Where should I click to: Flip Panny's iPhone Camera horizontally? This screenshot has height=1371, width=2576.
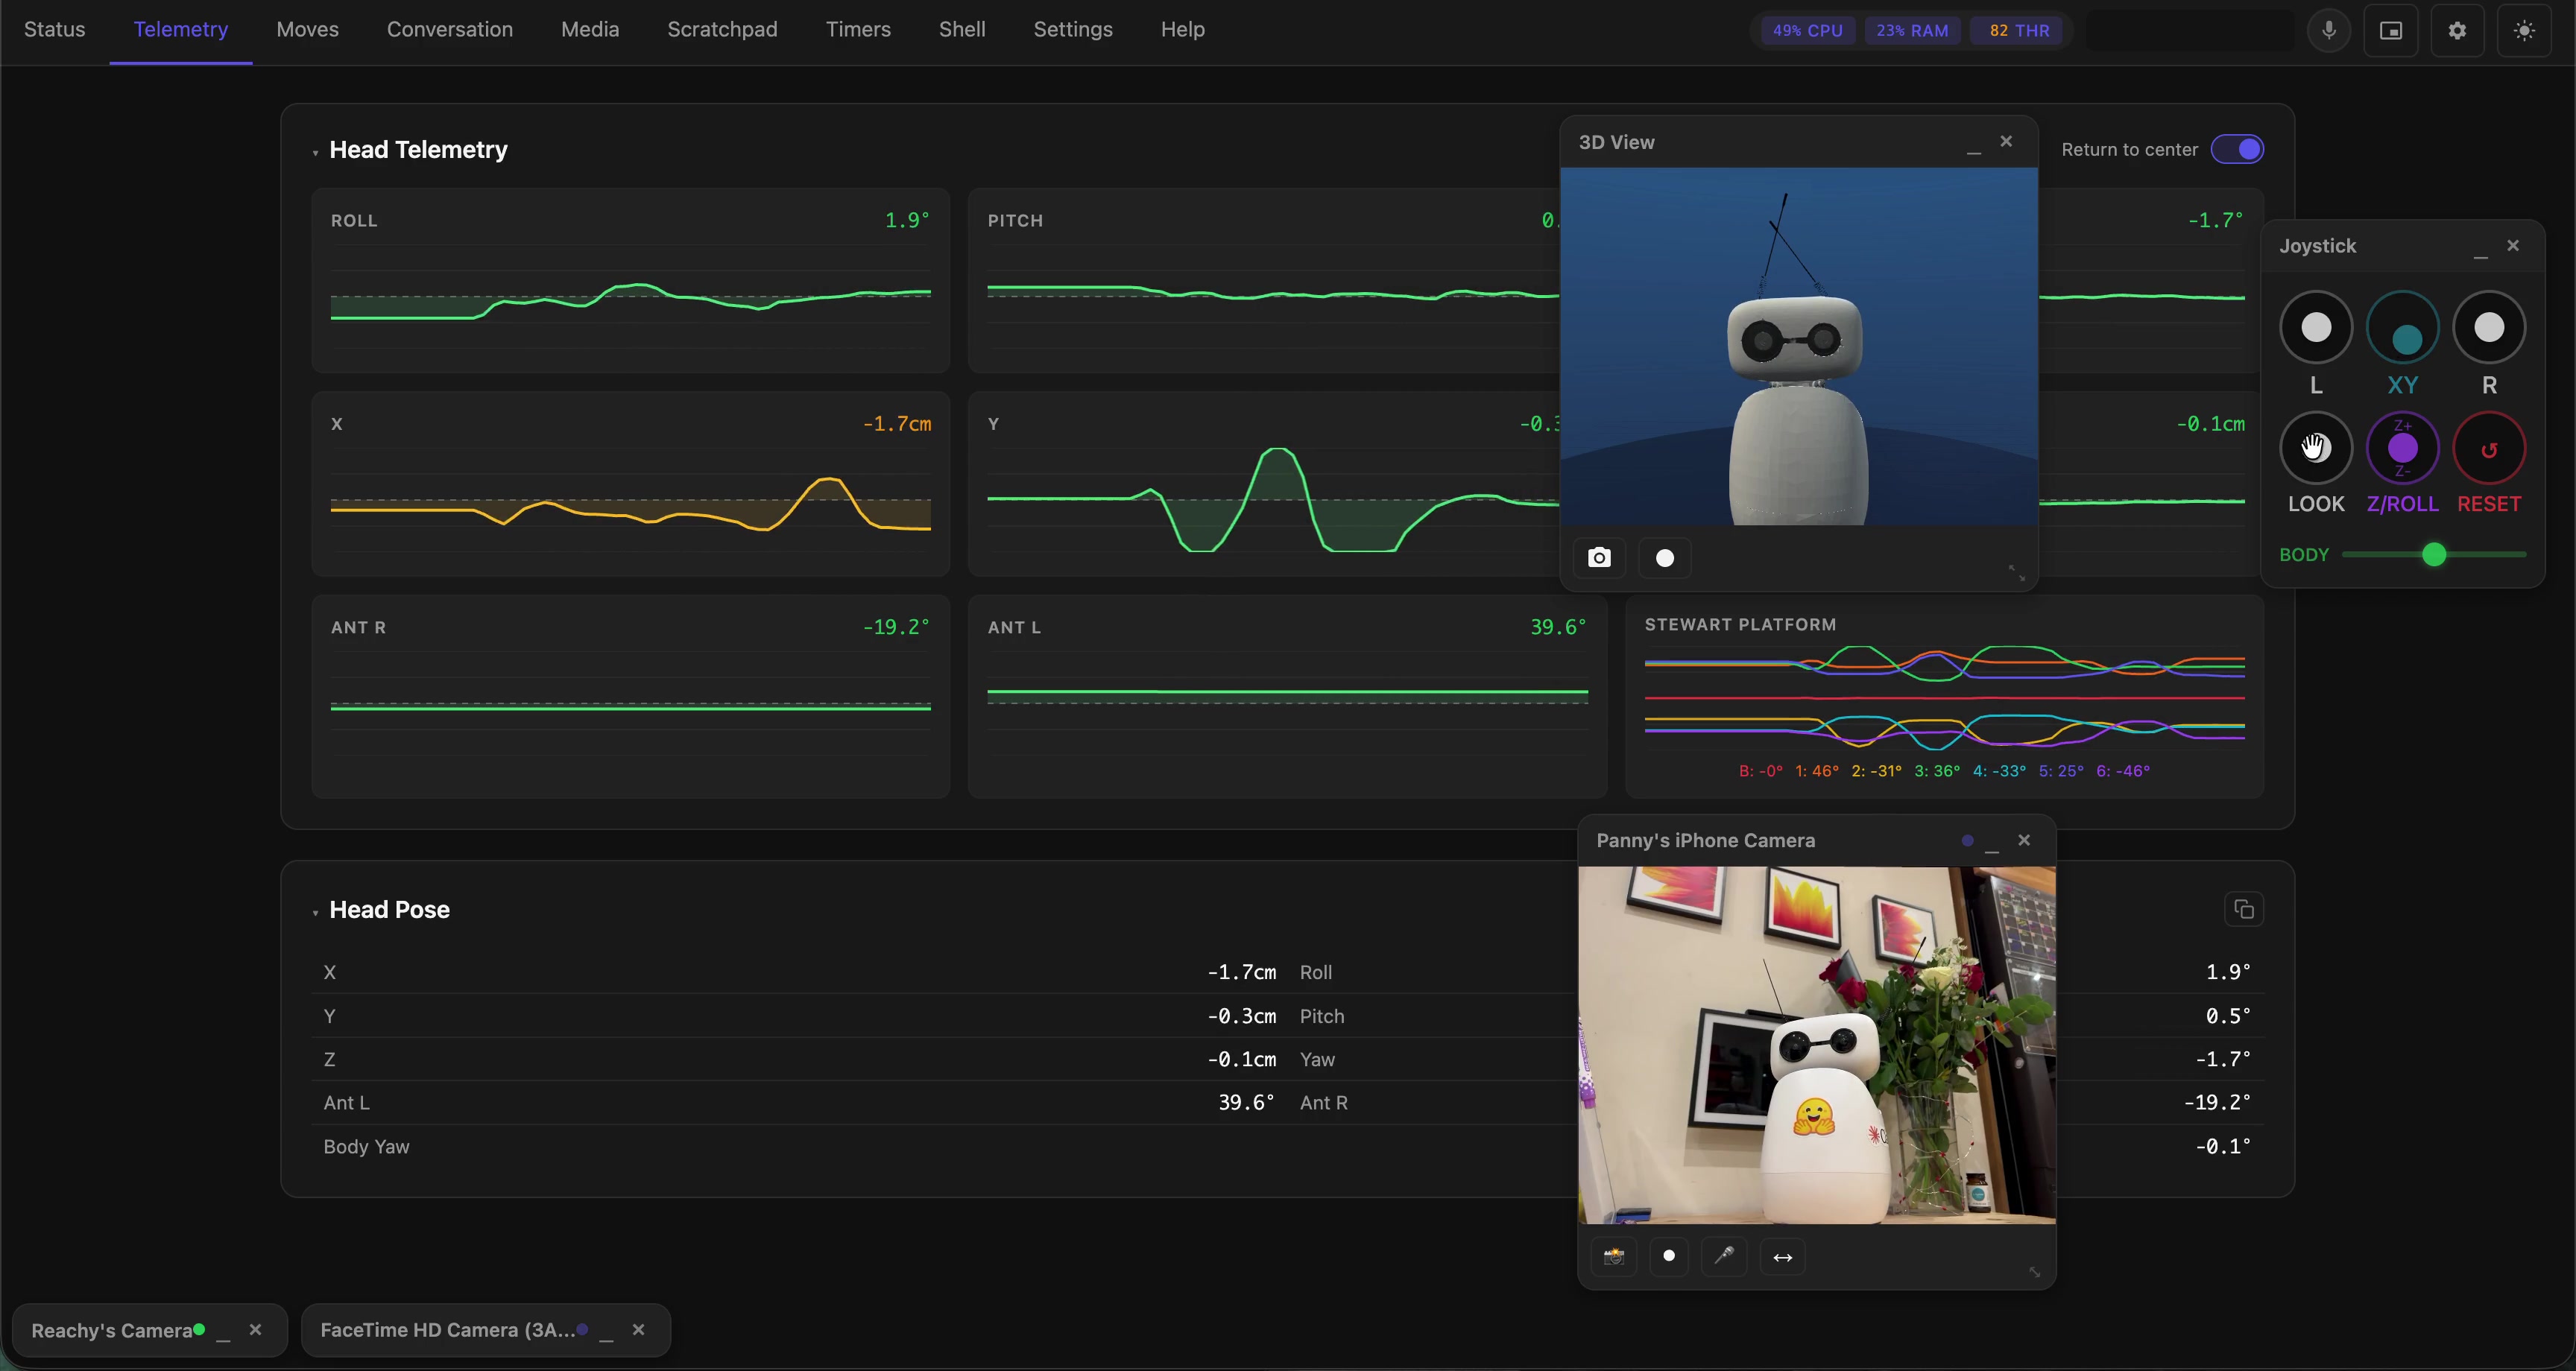pos(1782,1256)
